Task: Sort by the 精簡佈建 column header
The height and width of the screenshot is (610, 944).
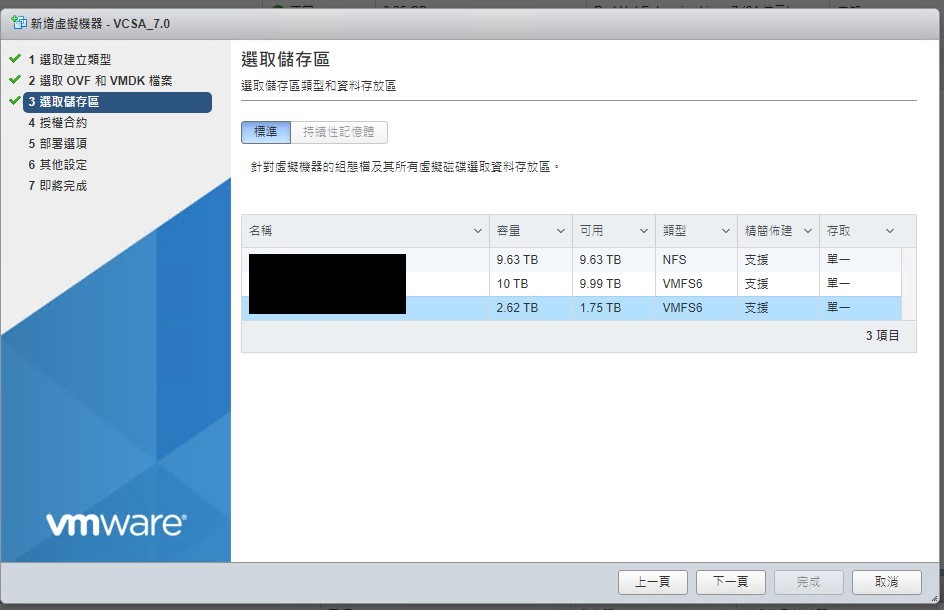Action: click(768, 231)
